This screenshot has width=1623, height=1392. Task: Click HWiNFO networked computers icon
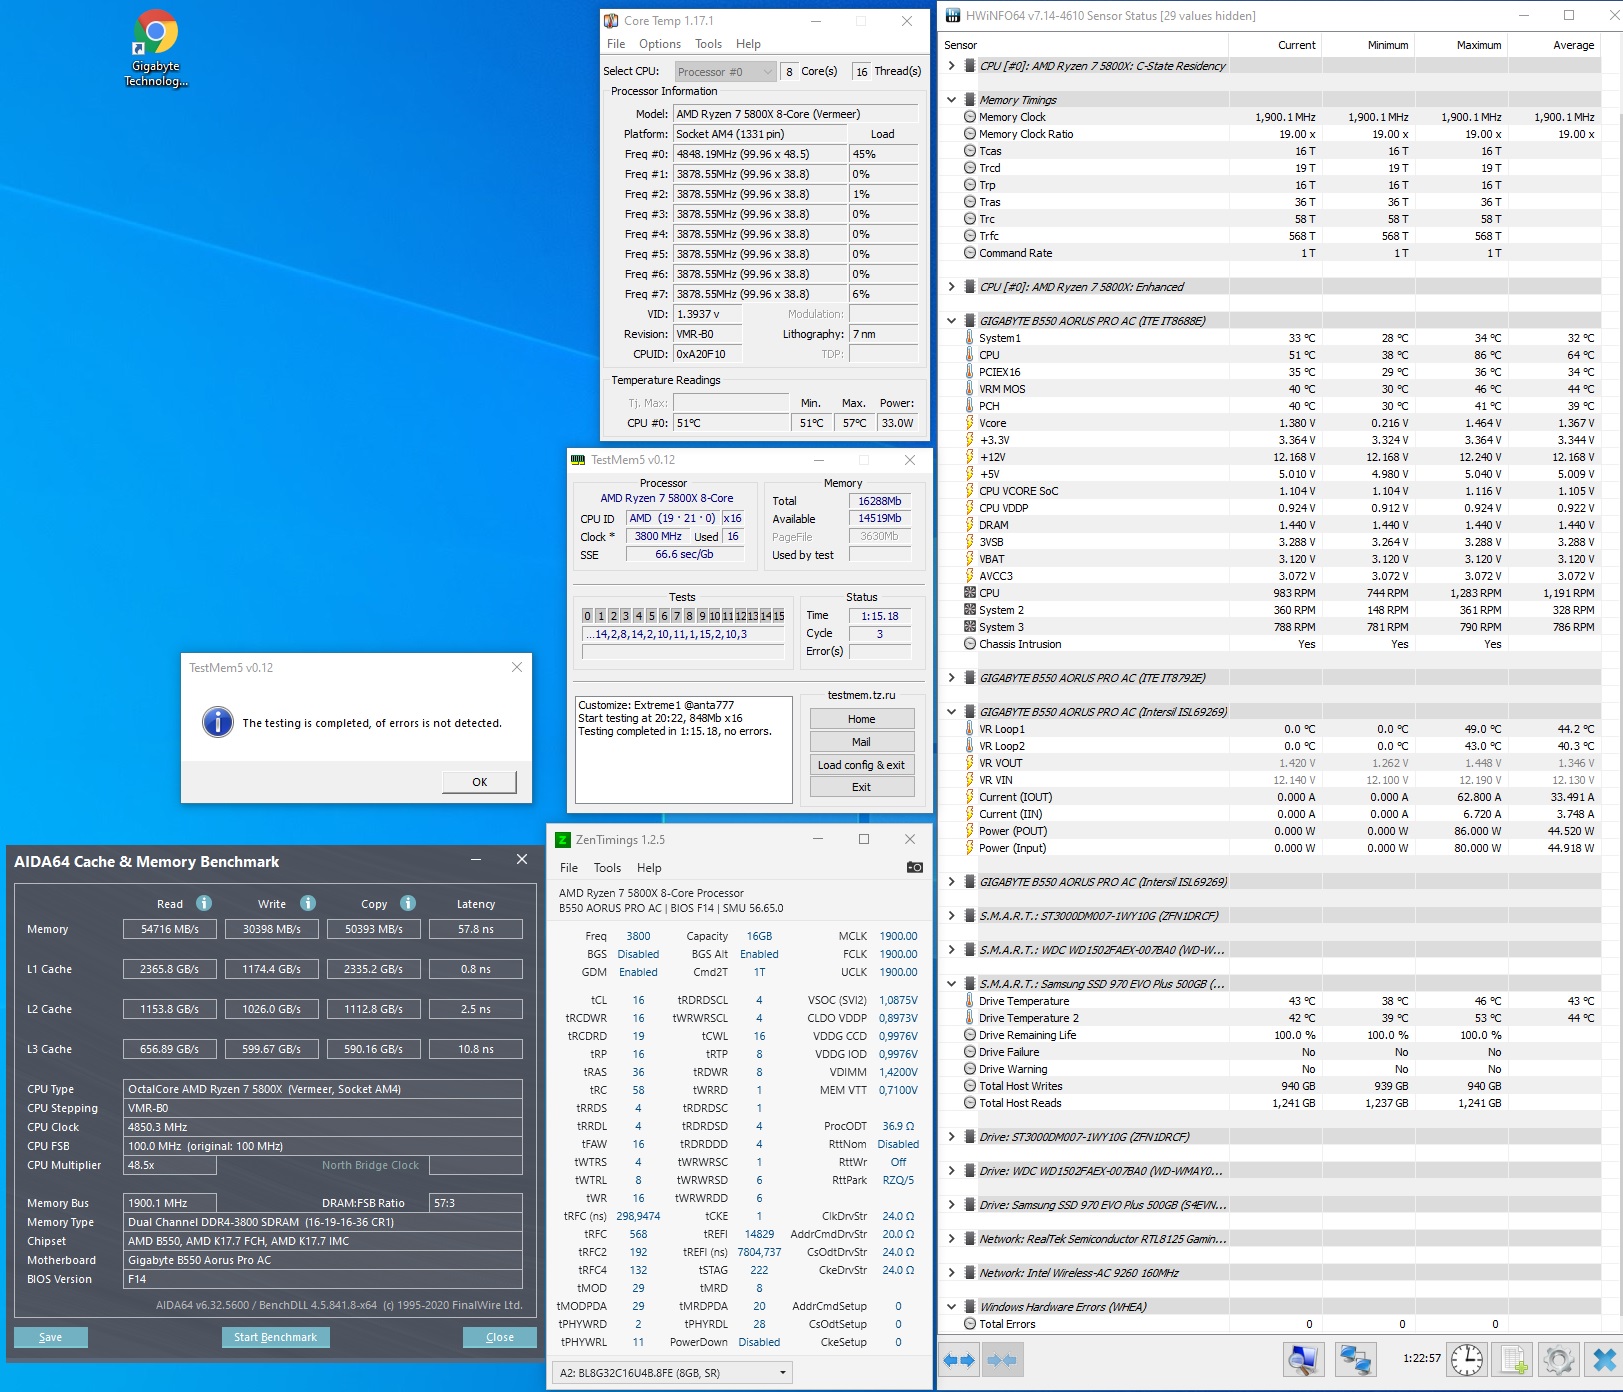[x=1355, y=1360]
